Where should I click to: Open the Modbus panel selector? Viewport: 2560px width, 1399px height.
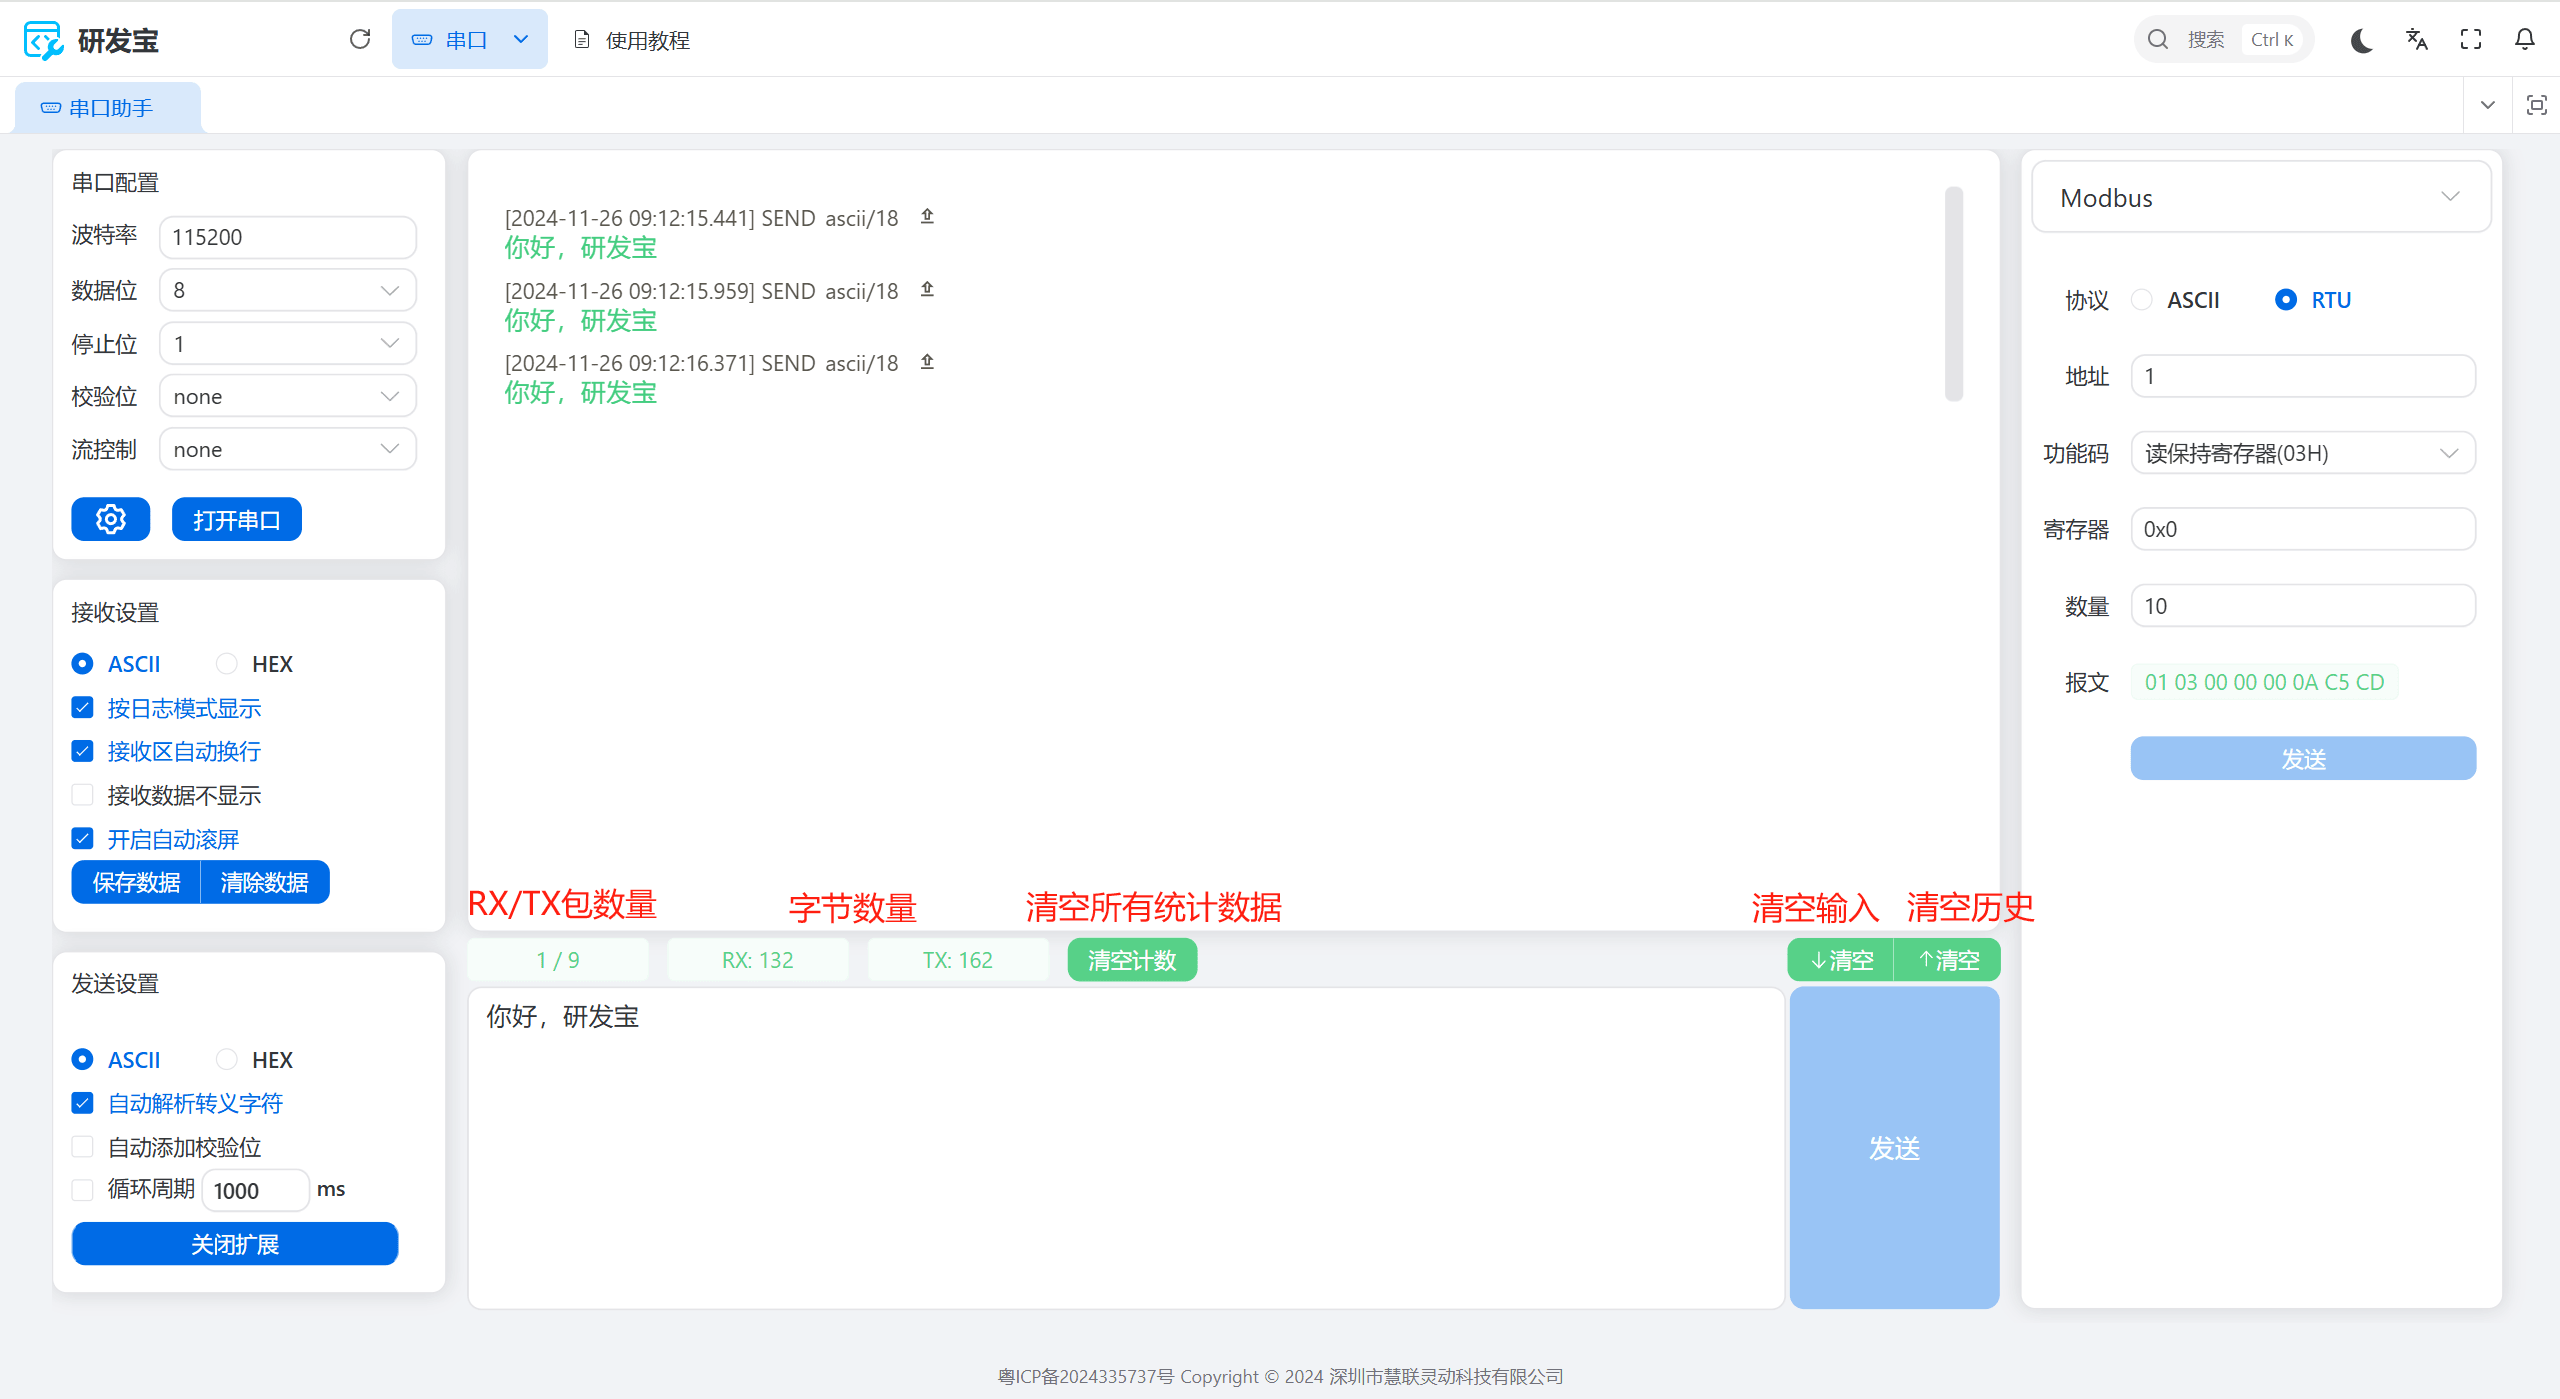(2260, 197)
